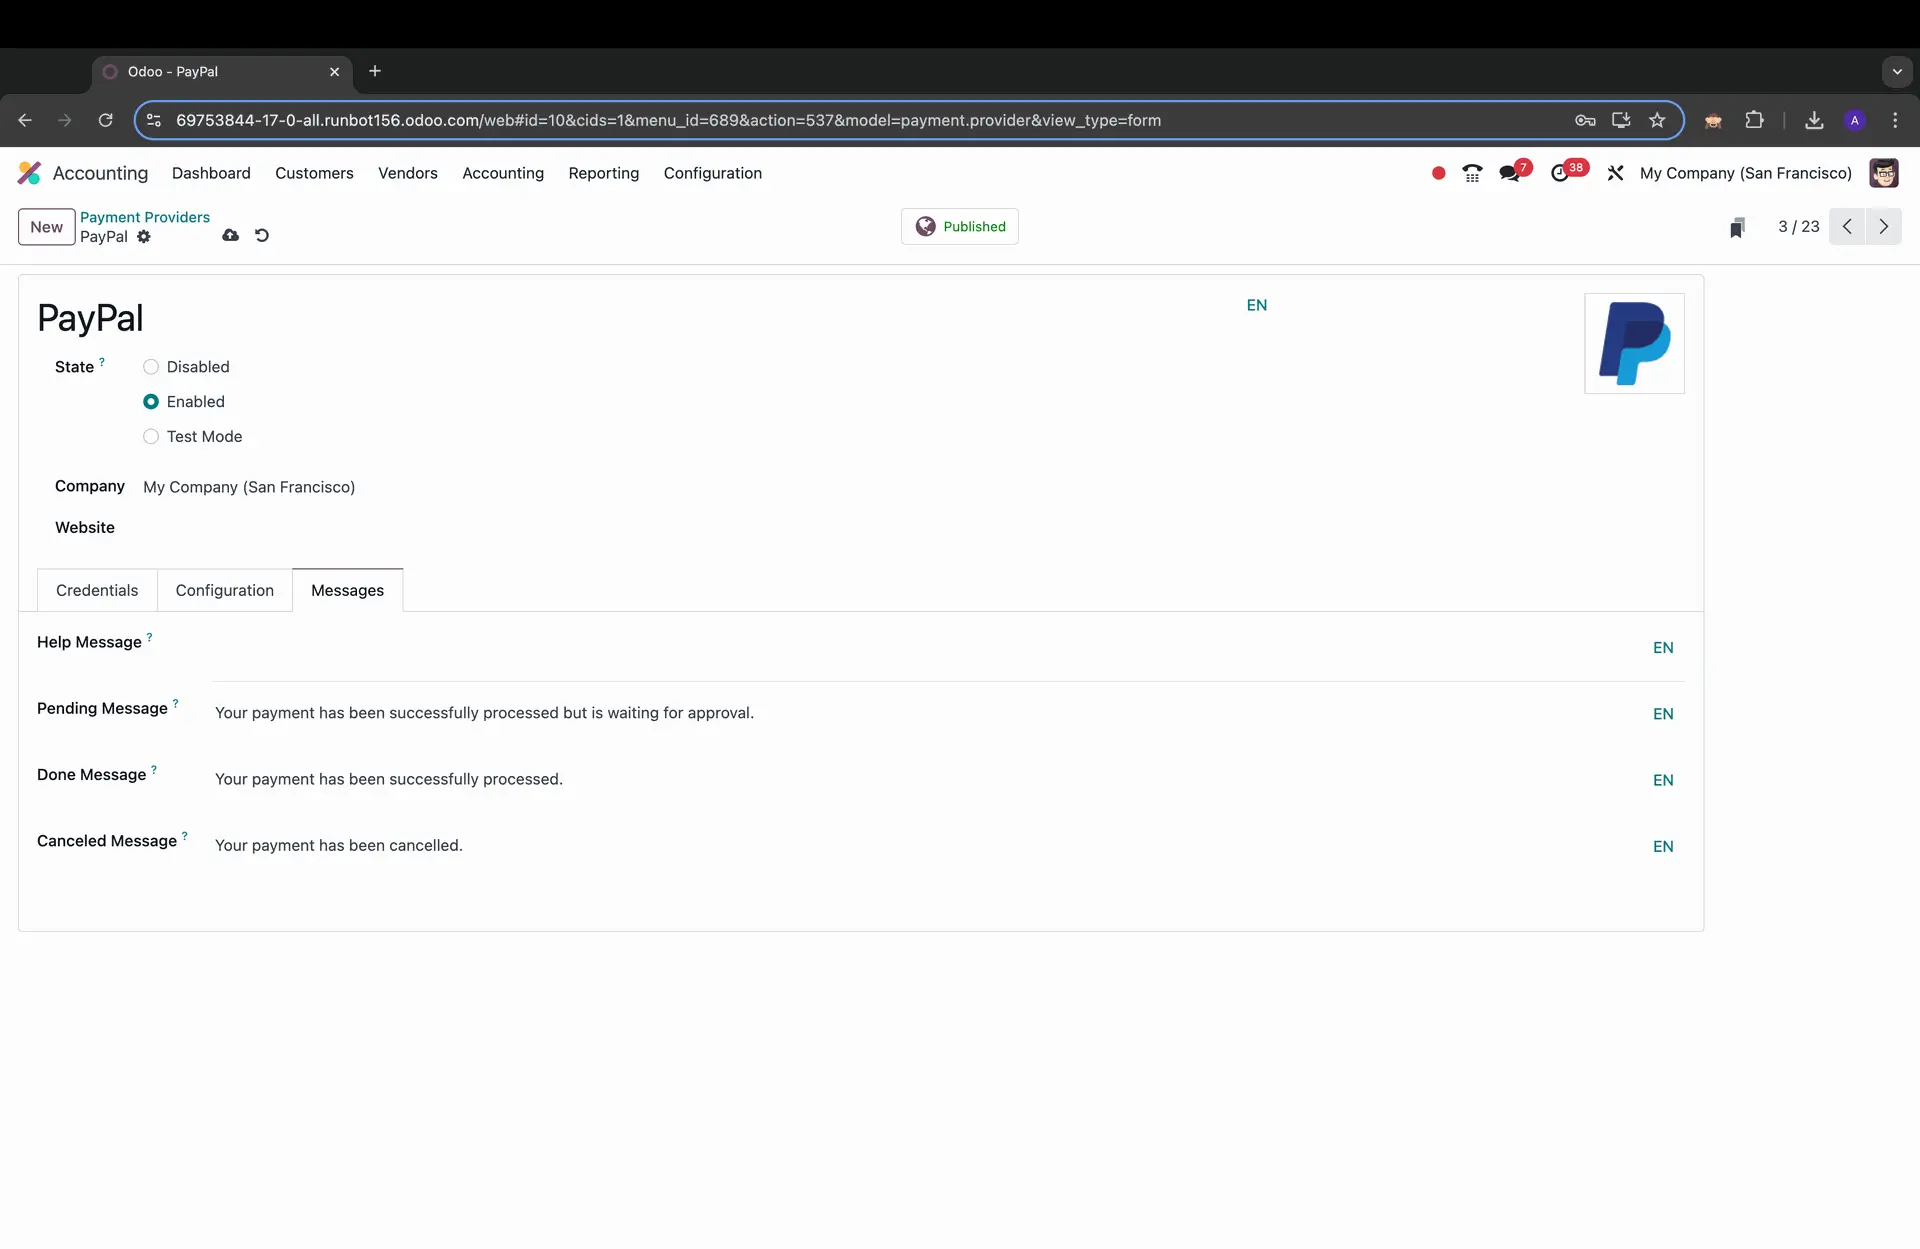The height and width of the screenshot is (1249, 1920).
Task: Select the Disabled state radio button
Action: click(151, 367)
